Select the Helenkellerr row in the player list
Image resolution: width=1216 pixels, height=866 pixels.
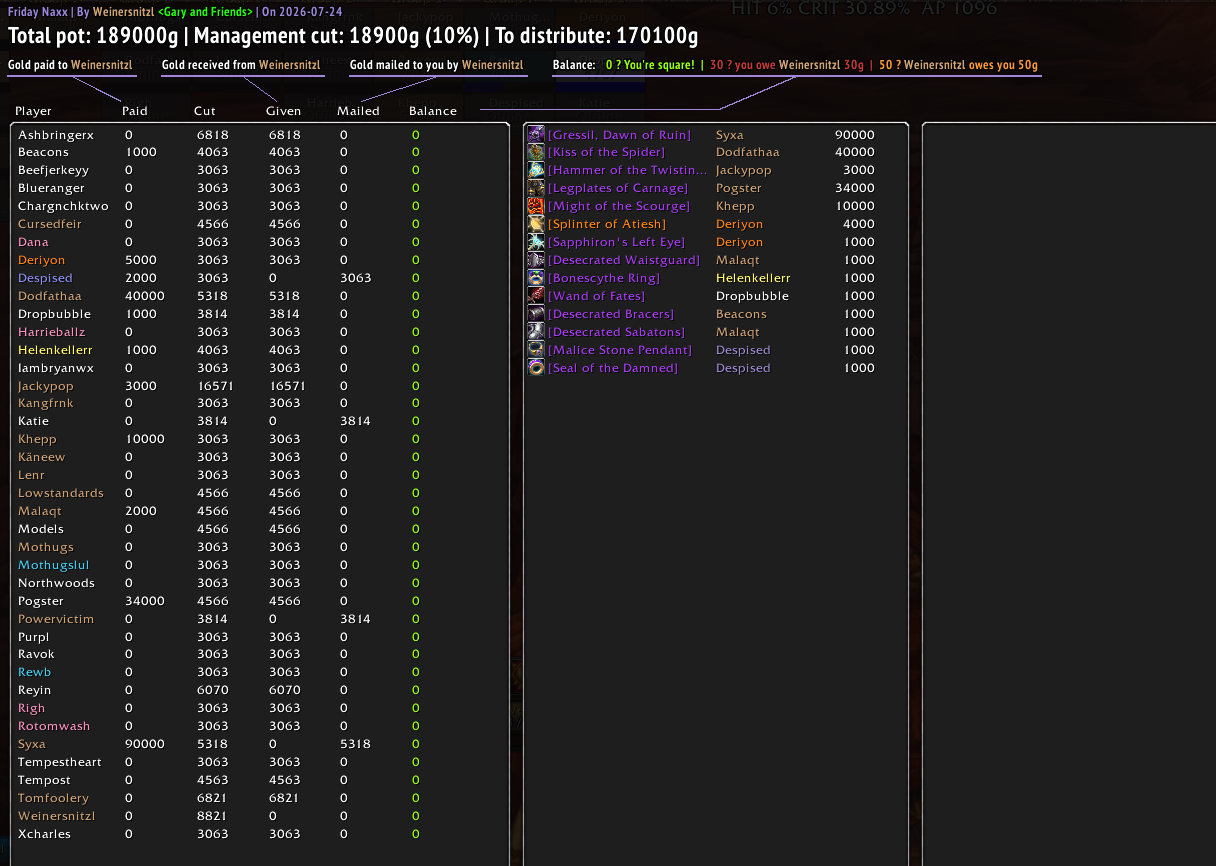coord(260,350)
